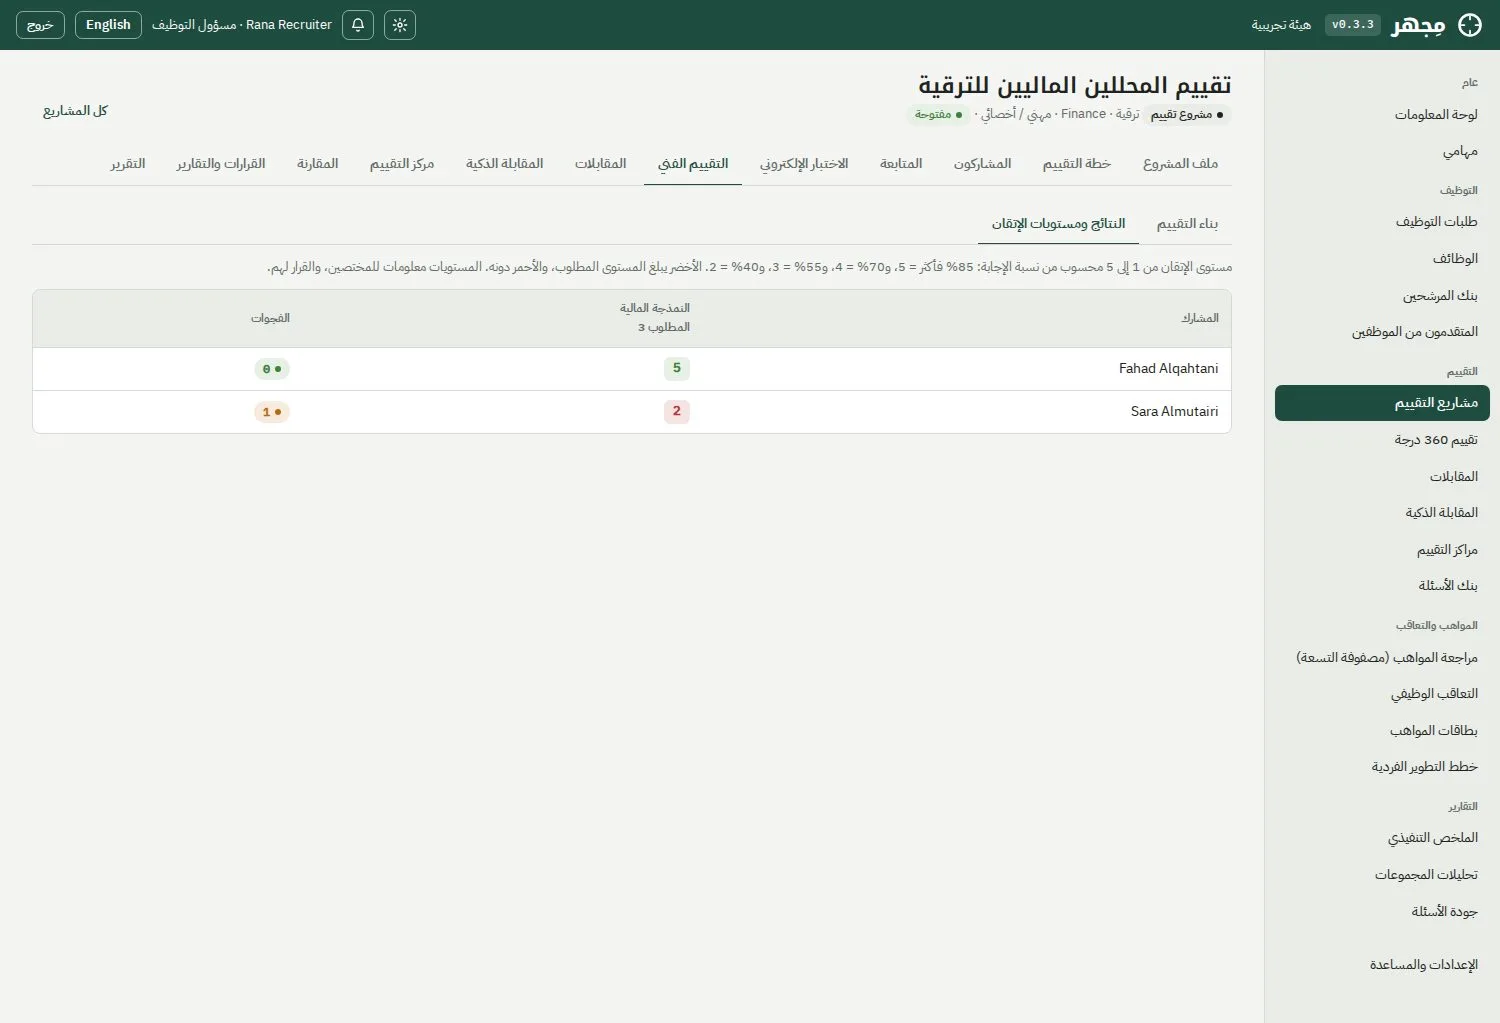This screenshot has width=1500, height=1023.
Task: Open جودة الأسئلة in sidebar
Action: [x=1382, y=912]
